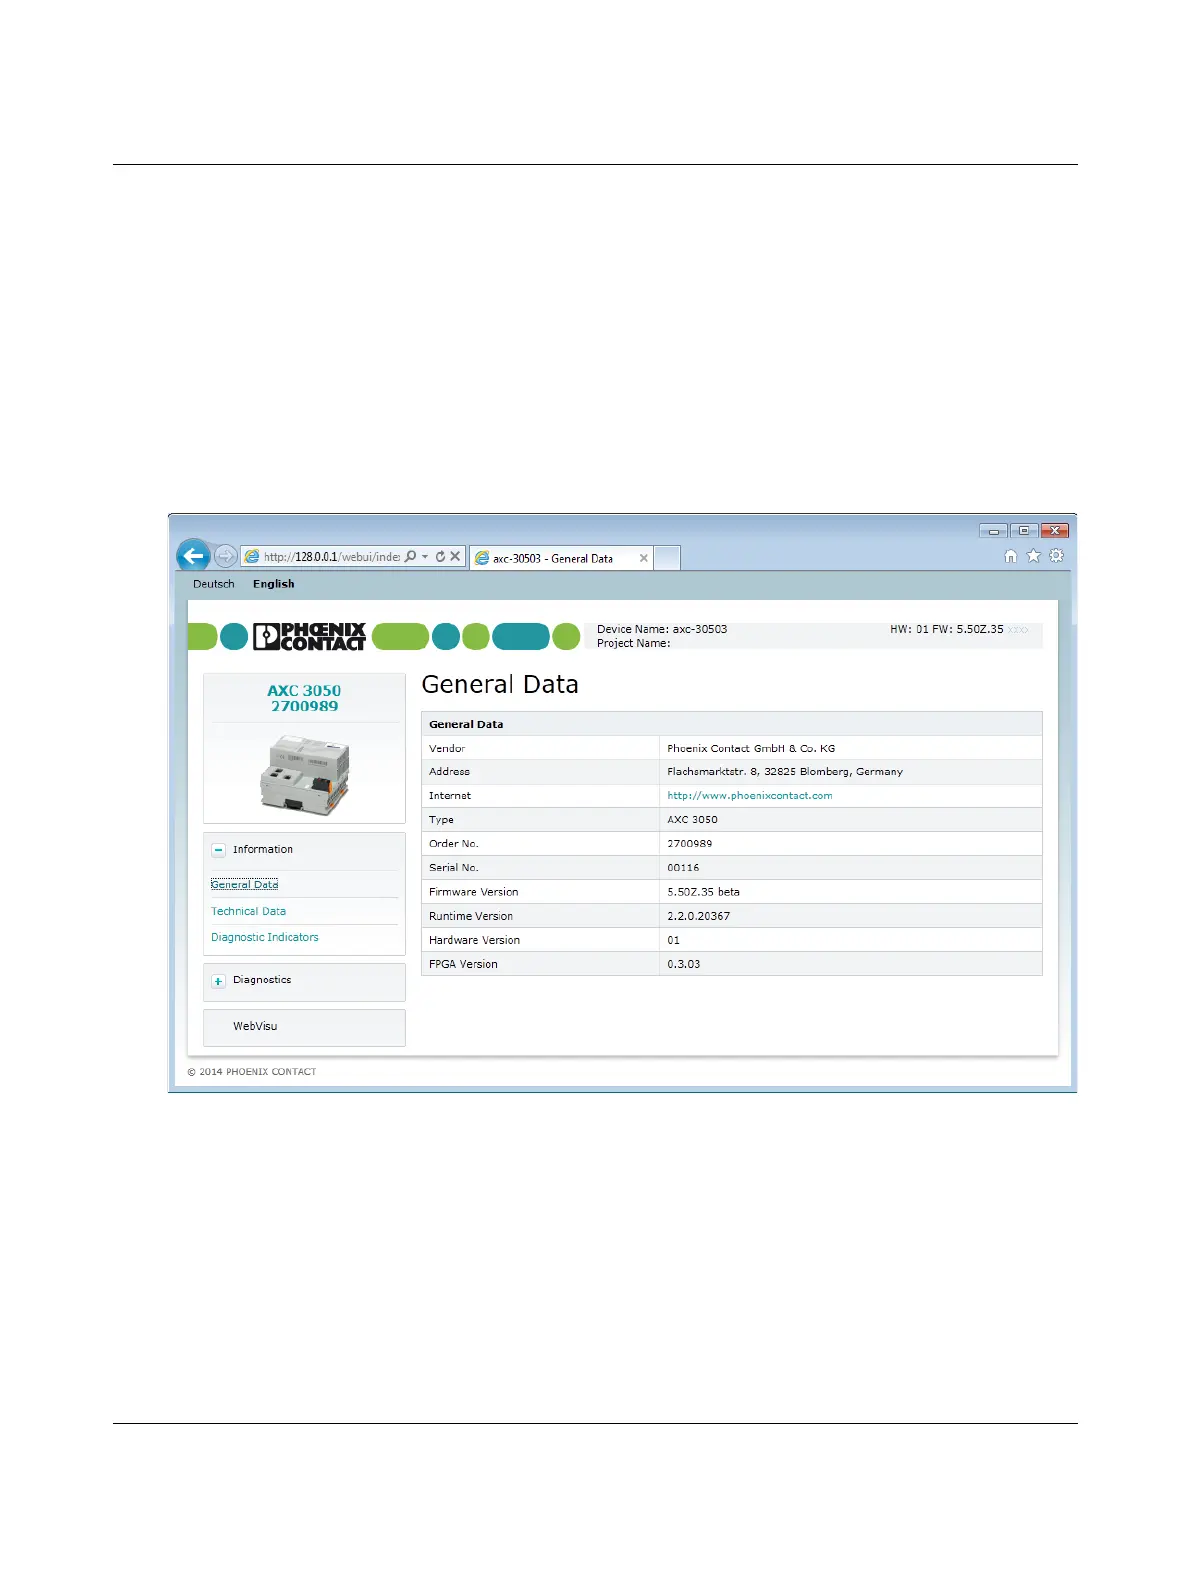Click the browser forward arrow button
The width and height of the screenshot is (1190, 1582).
(226, 556)
